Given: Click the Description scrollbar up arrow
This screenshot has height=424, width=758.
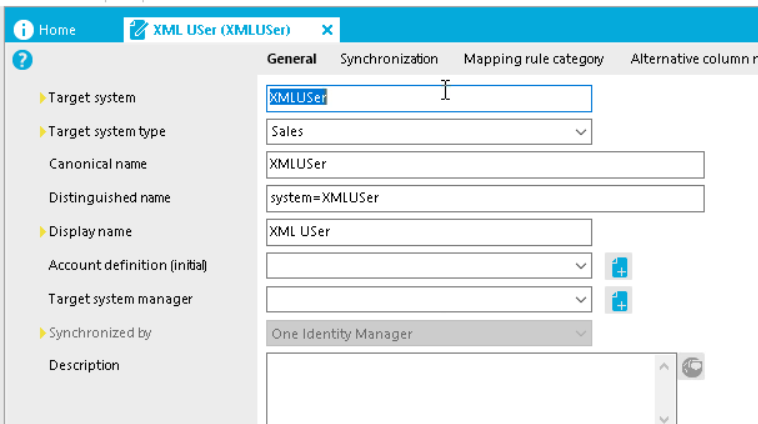Looking at the screenshot, I should click(664, 366).
